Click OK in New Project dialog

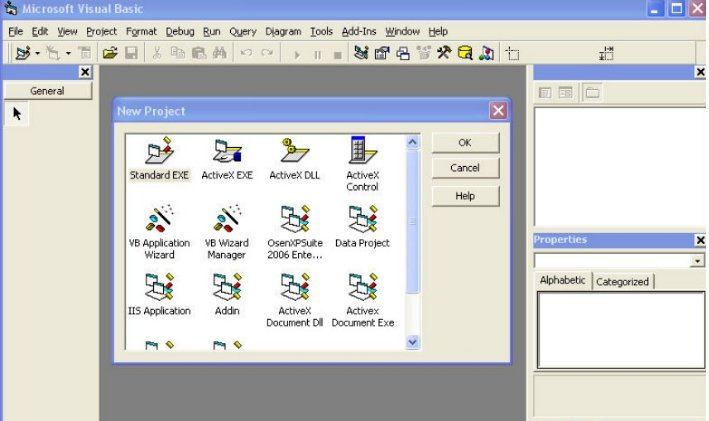465,143
